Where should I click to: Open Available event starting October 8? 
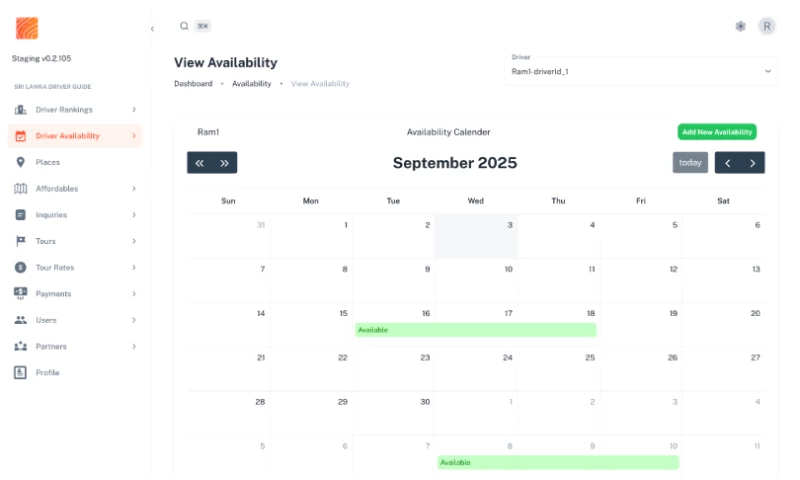point(558,463)
